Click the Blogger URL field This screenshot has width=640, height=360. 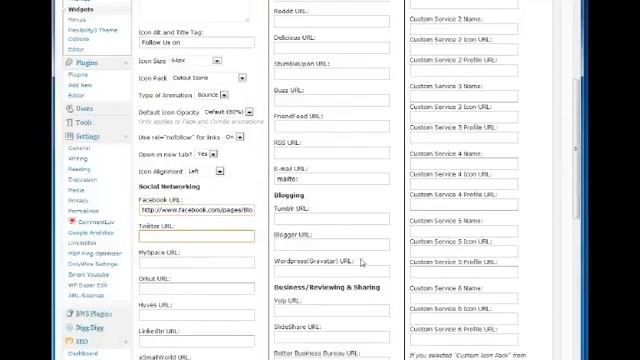tap(332, 245)
